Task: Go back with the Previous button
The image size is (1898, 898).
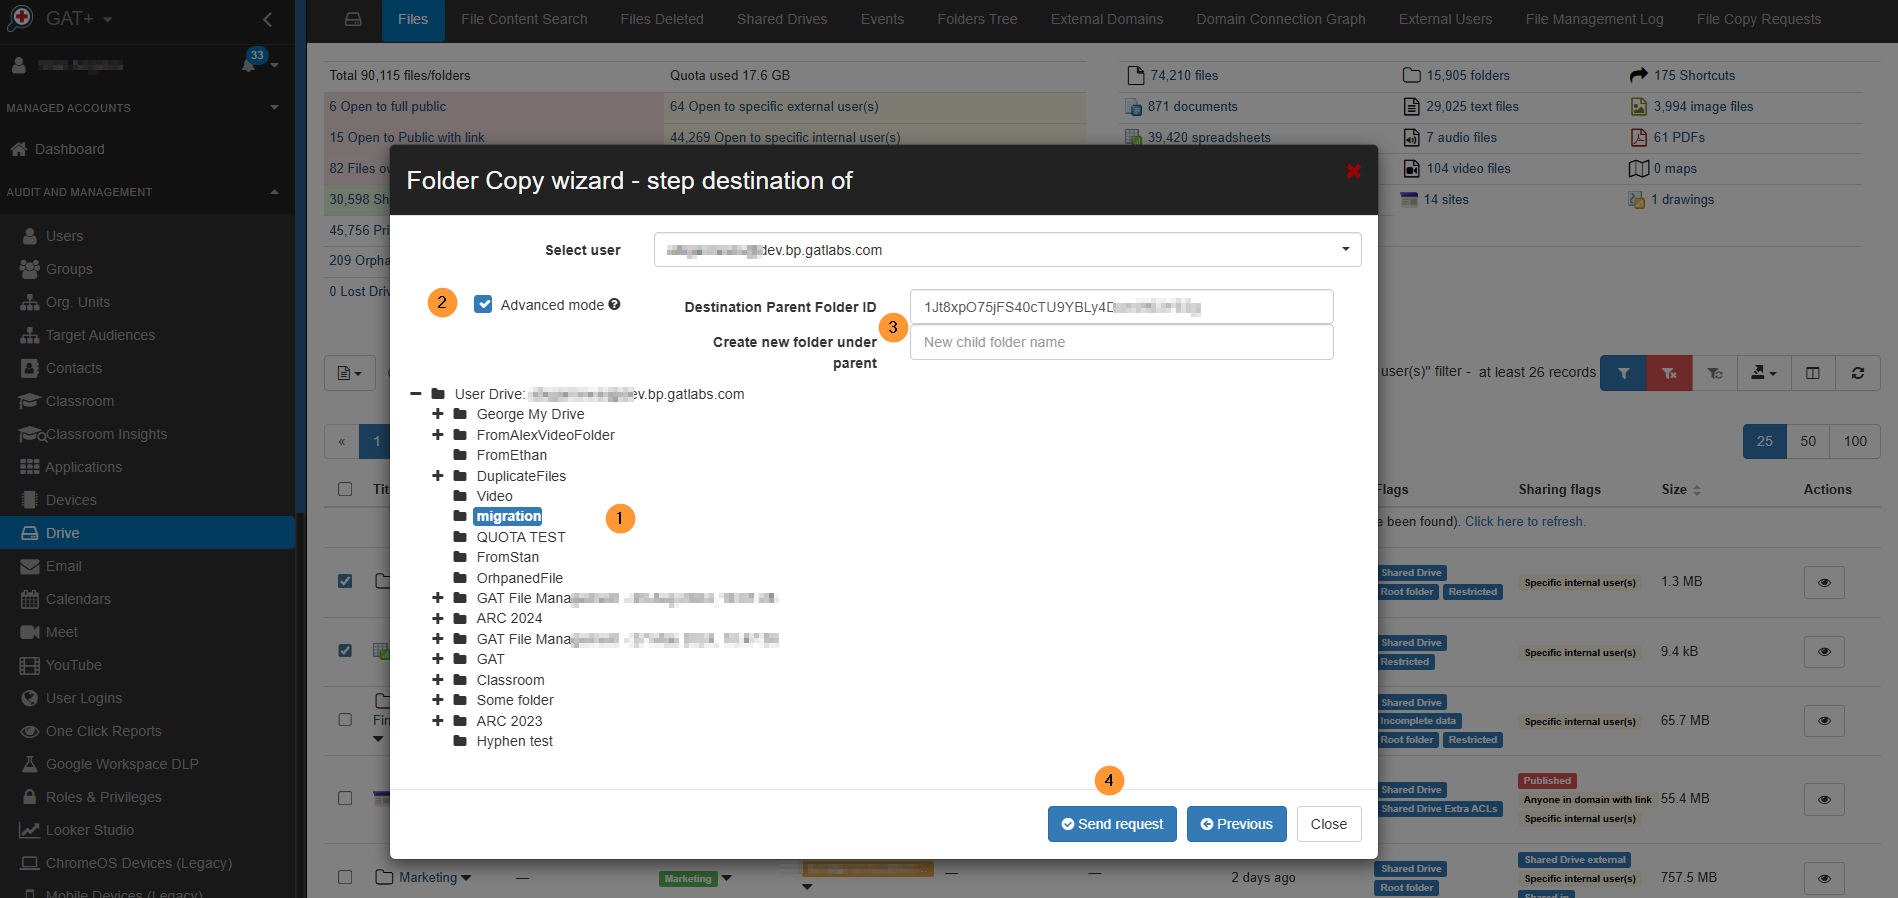Action: click(x=1236, y=824)
